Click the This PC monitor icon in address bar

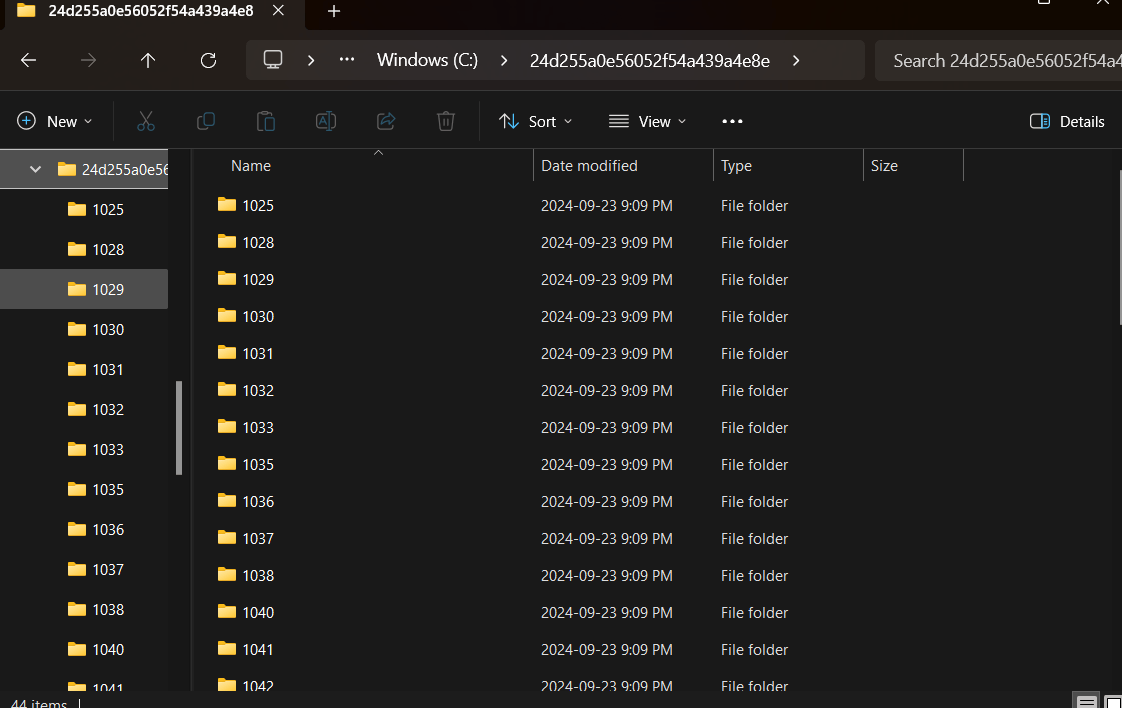pyautogui.click(x=273, y=60)
